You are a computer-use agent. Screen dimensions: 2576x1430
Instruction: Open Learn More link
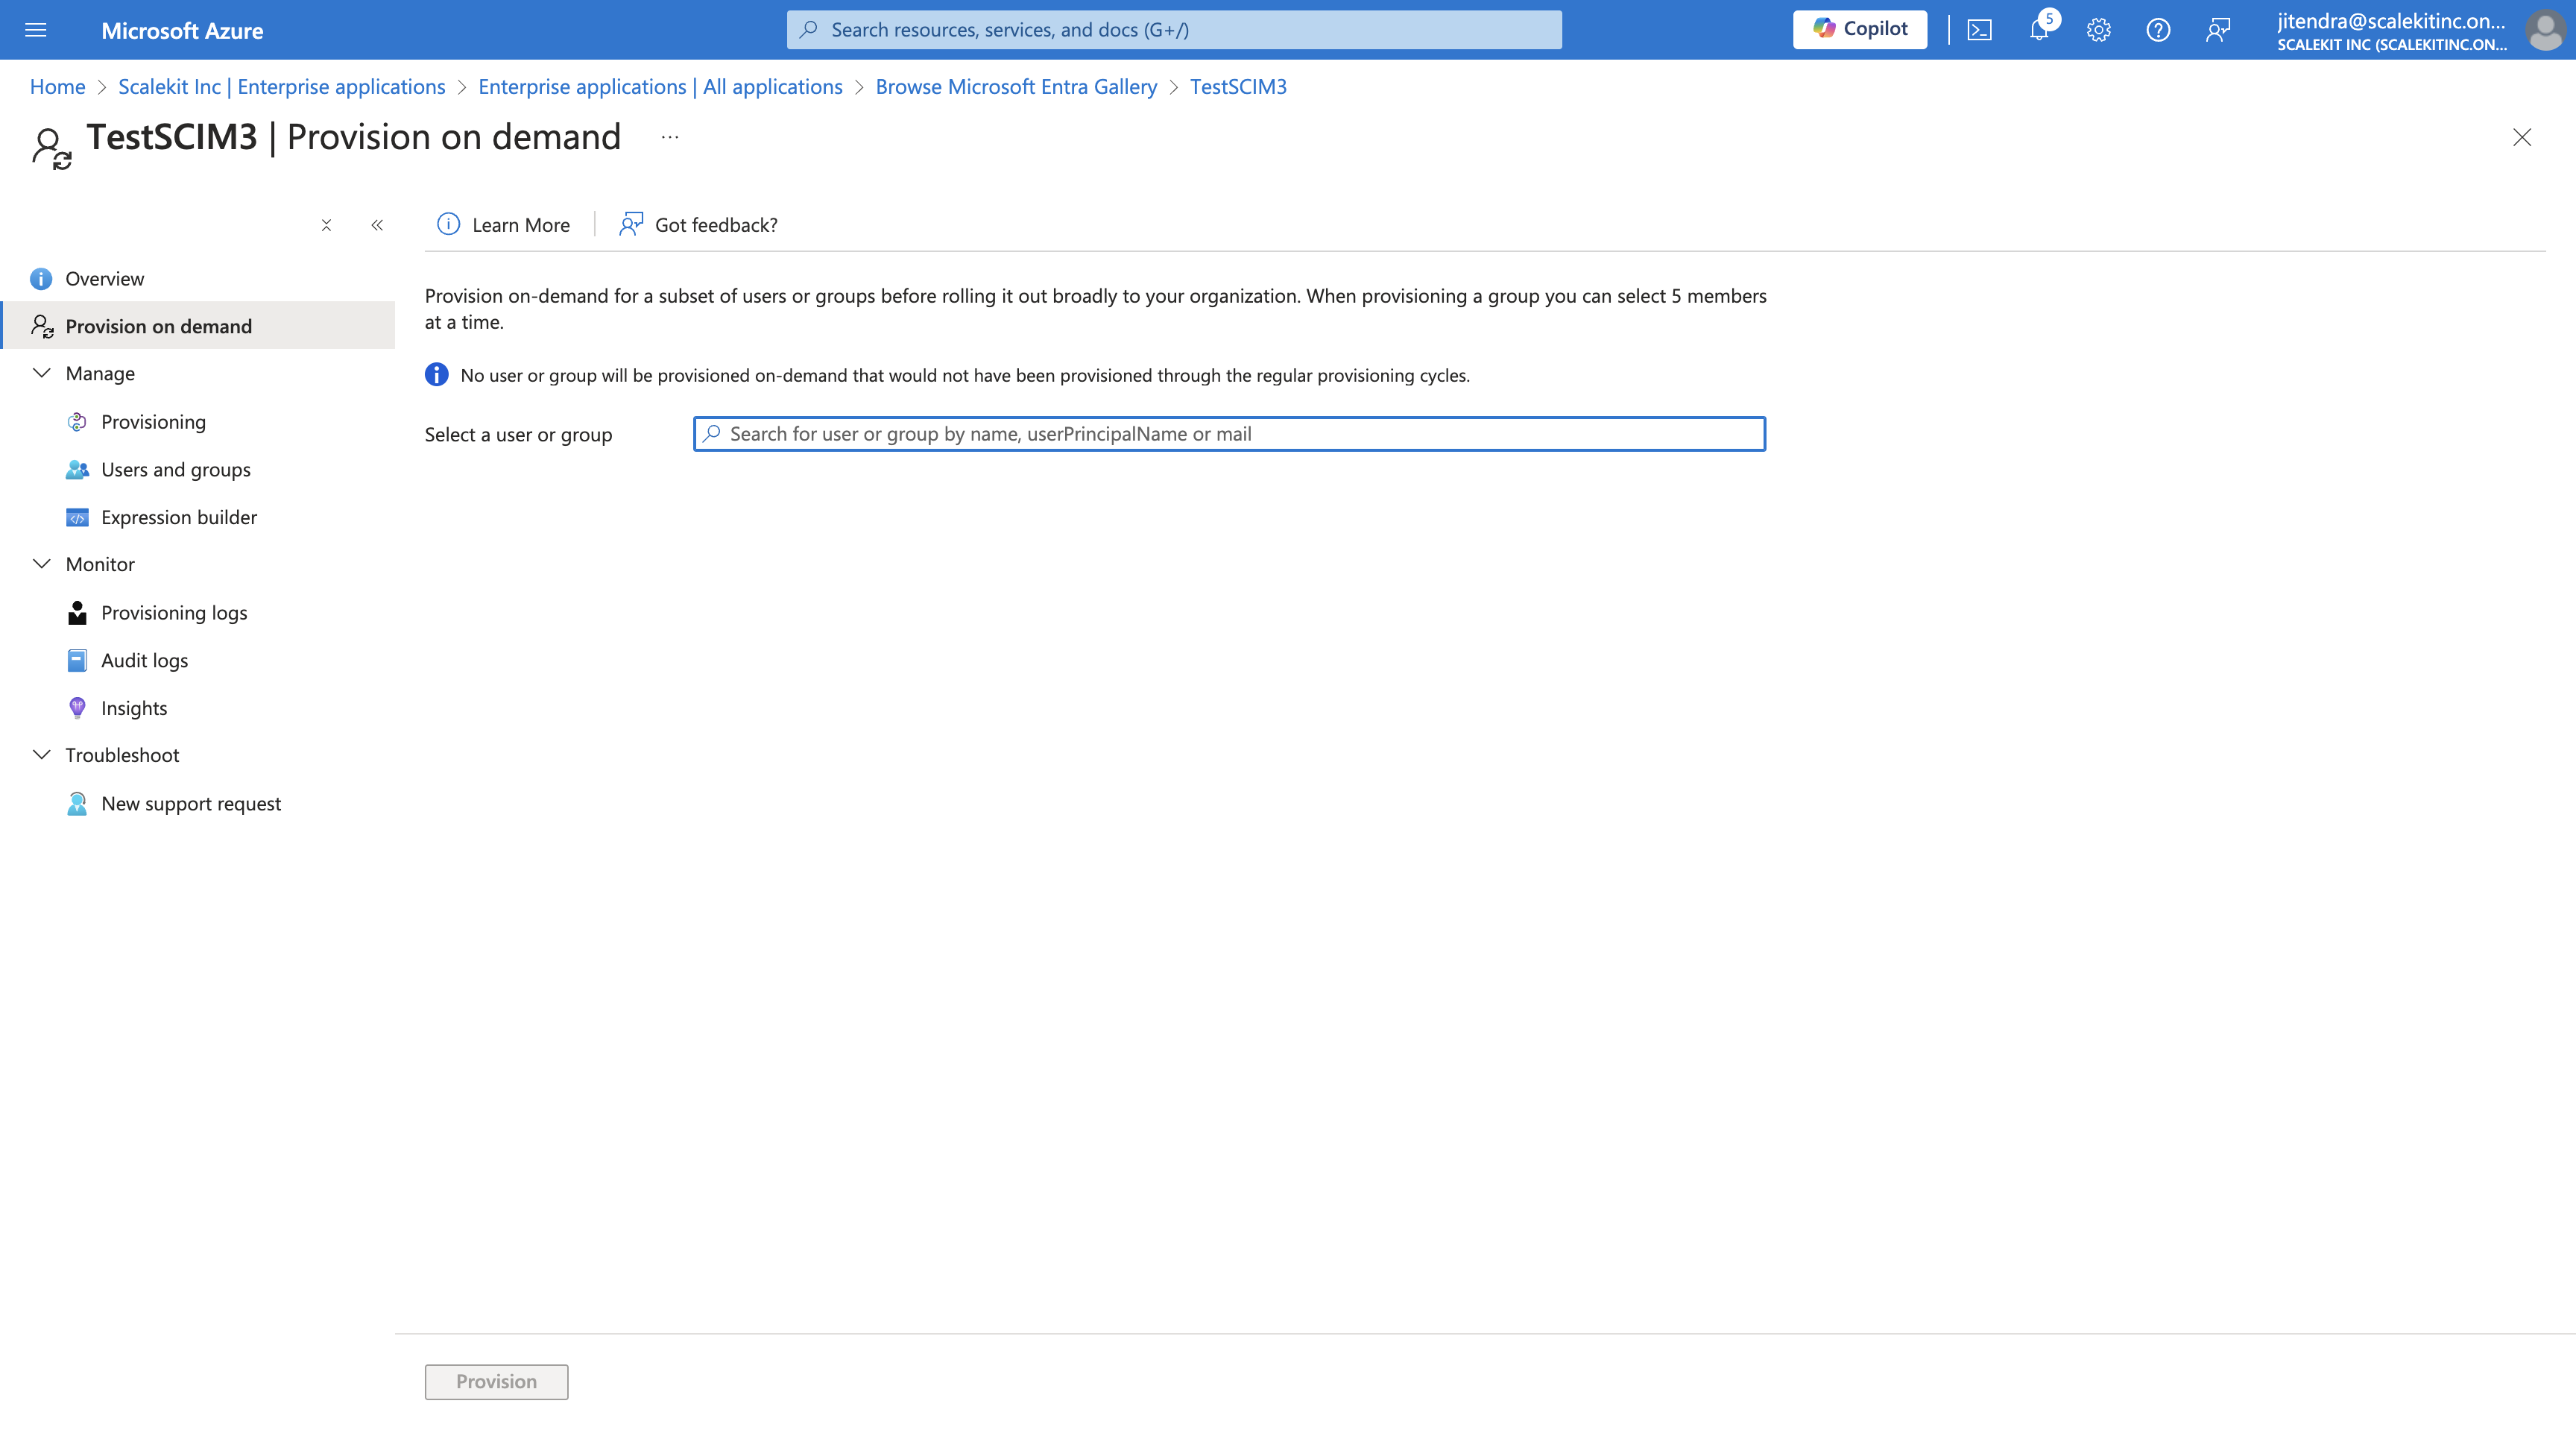(x=520, y=225)
